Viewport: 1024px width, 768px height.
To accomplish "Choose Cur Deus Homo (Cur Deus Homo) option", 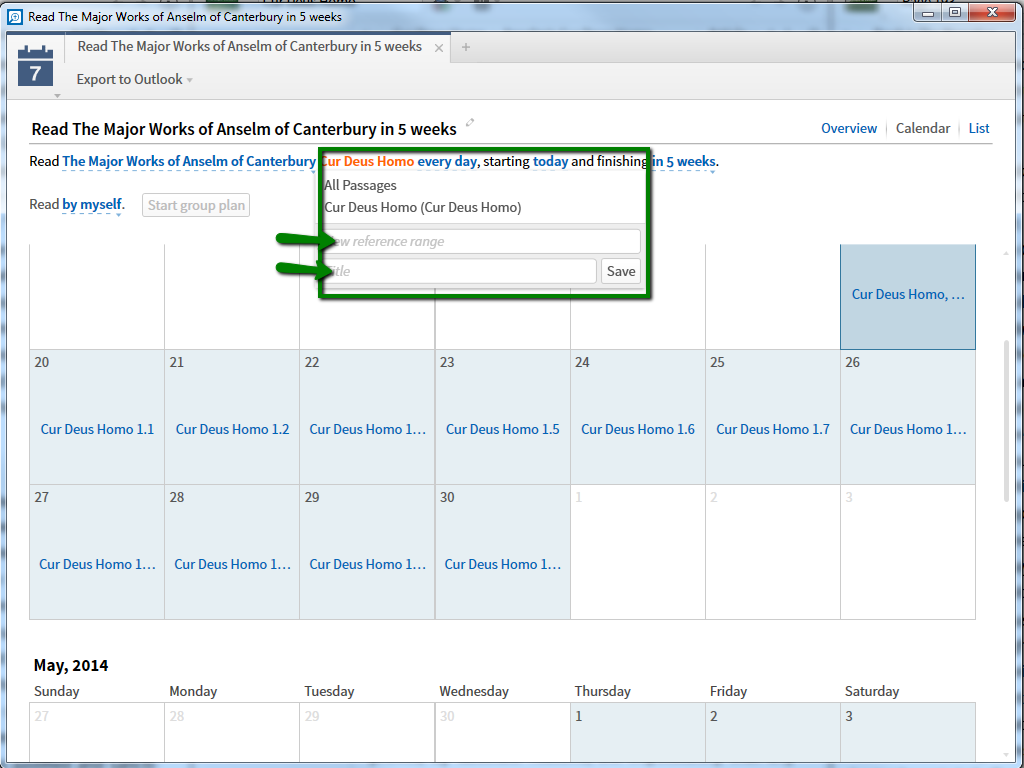I will [423, 208].
